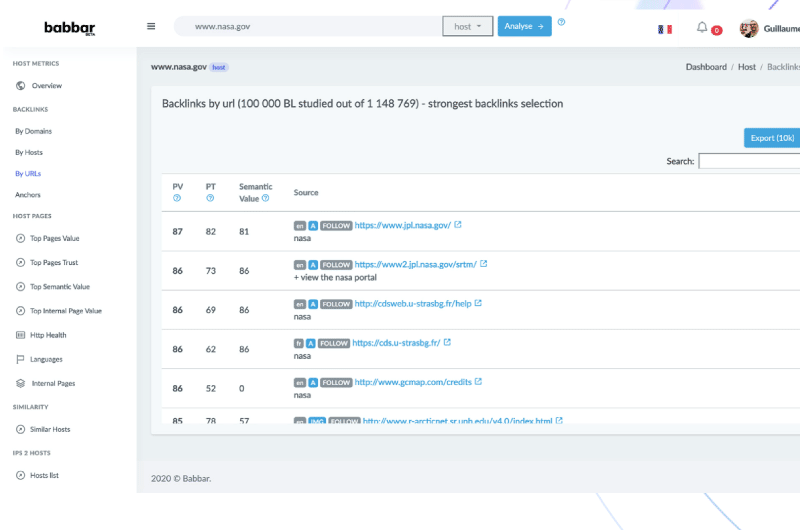Open http://cdsweb.u-strasbg.fr/help source link
The image size is (800, 530).
[413, 304]
